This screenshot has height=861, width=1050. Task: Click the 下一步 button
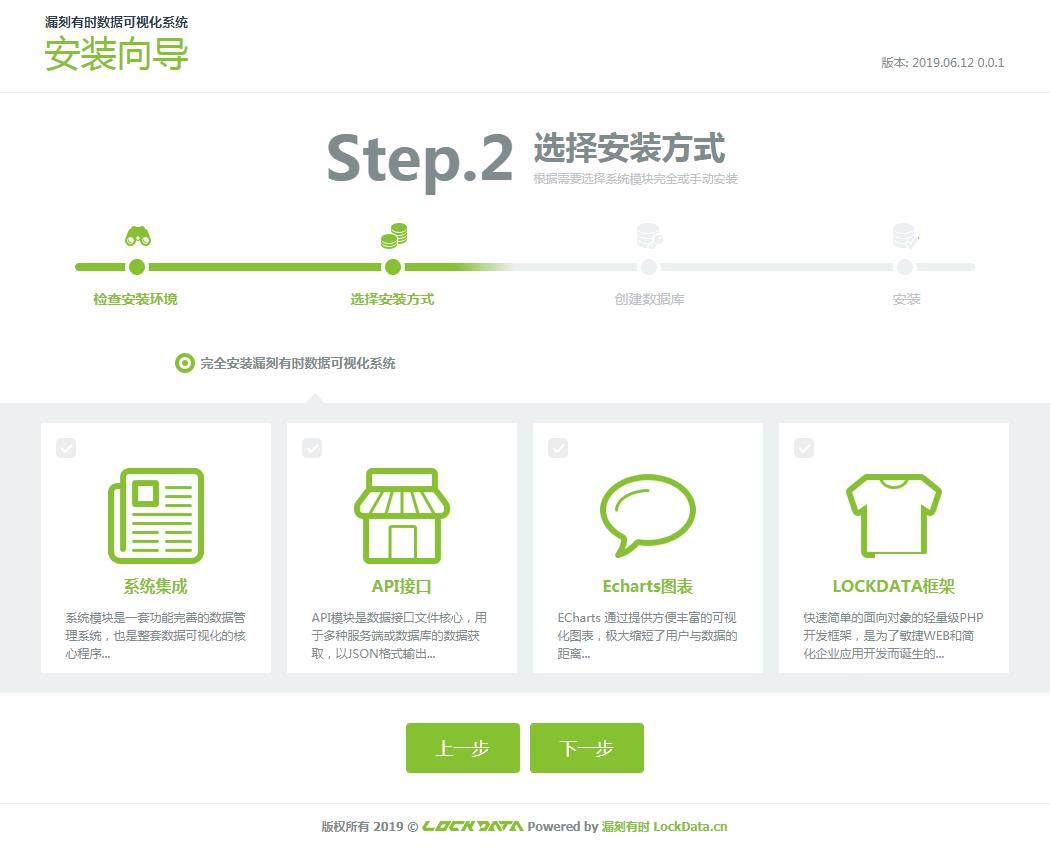pyautogui.click(x=587, y=748)
